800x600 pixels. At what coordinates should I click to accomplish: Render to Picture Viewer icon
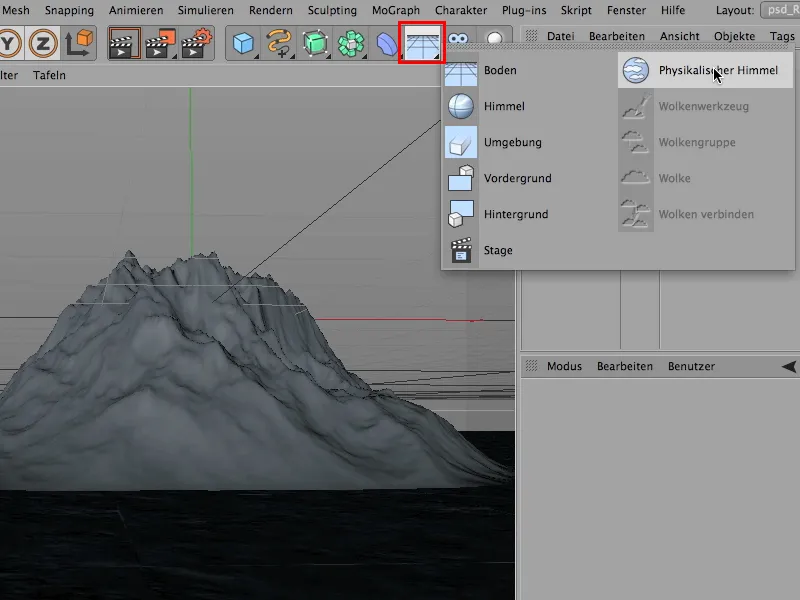click(x=160, y=44)
